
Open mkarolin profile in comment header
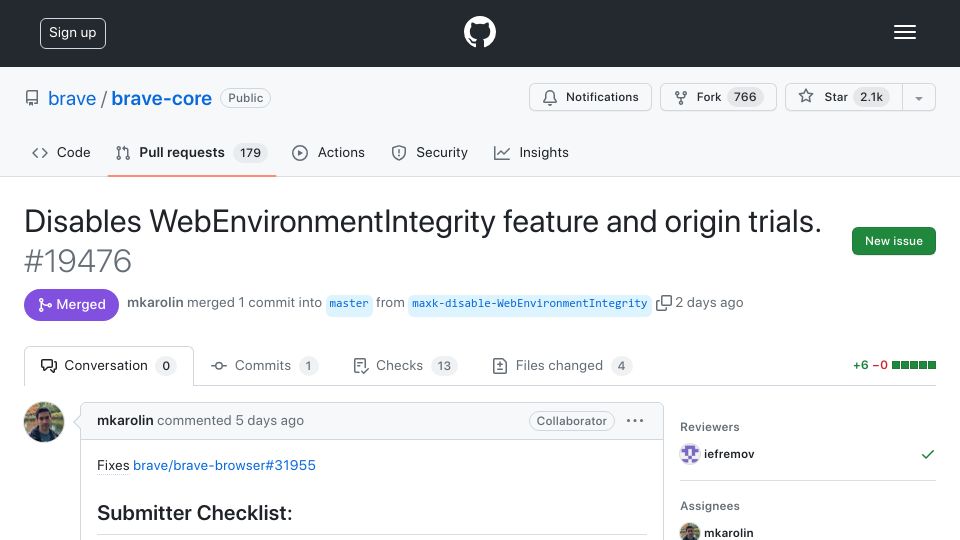pyautogui.click(x=125, y=421)
